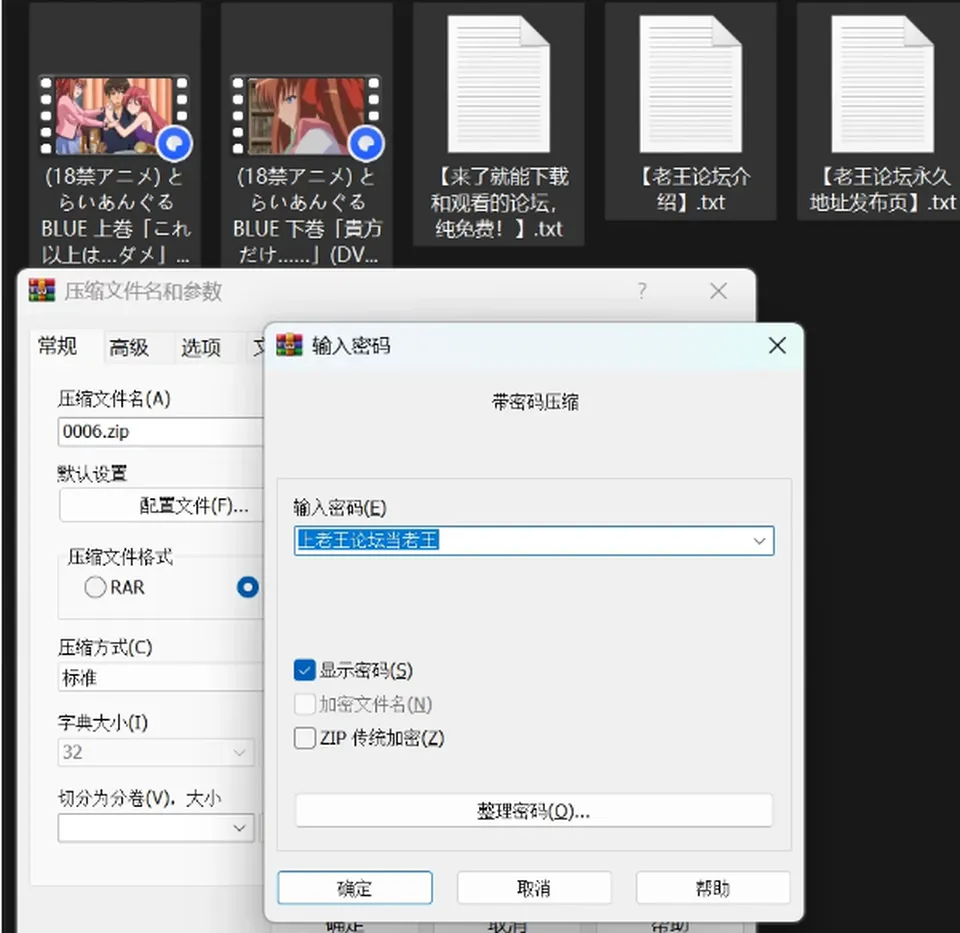This screenshot has width=960, height=933.
Task: Enable the ZIP 传统加密 checkbox
Action: pyautogui.click(x=304, y=738)
